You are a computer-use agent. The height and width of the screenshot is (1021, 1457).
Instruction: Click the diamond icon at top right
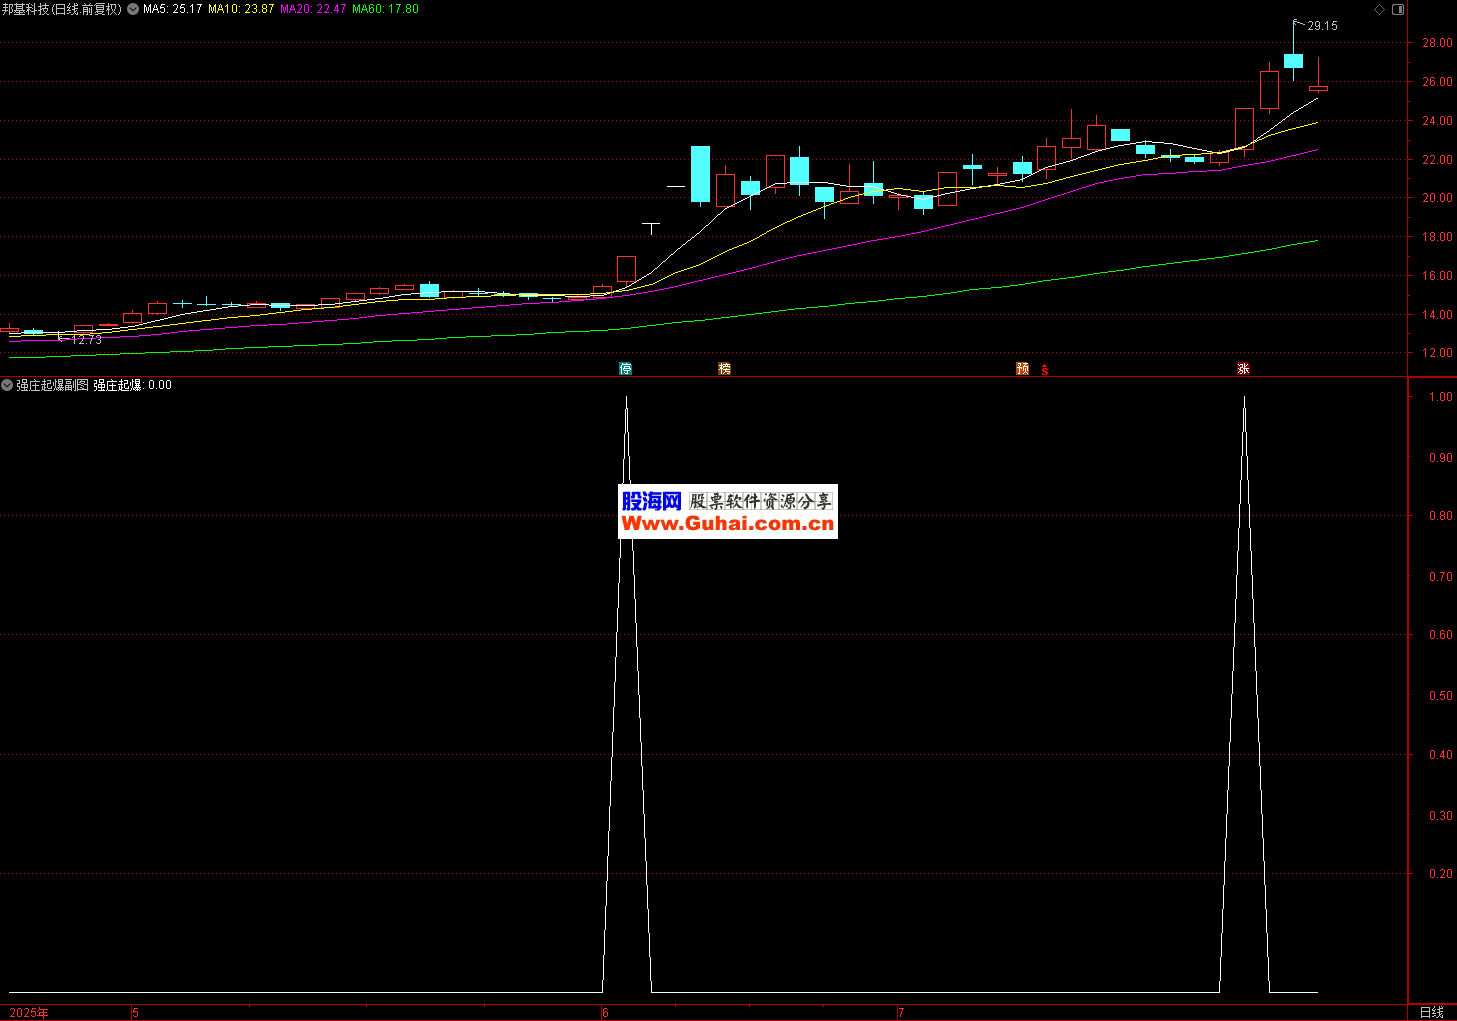click(x=1380, y=9)
